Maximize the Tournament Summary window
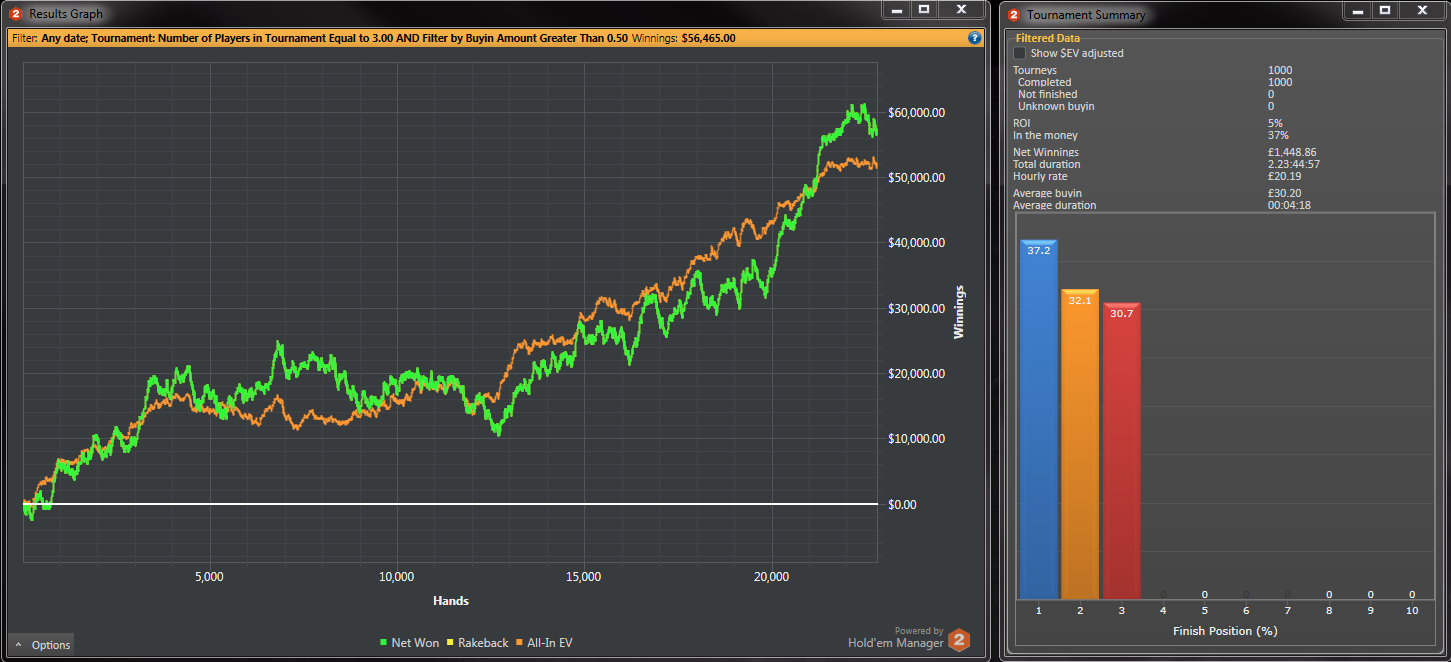The height and width of the screenshot is (662, 1451). (x=1384, y=10)
